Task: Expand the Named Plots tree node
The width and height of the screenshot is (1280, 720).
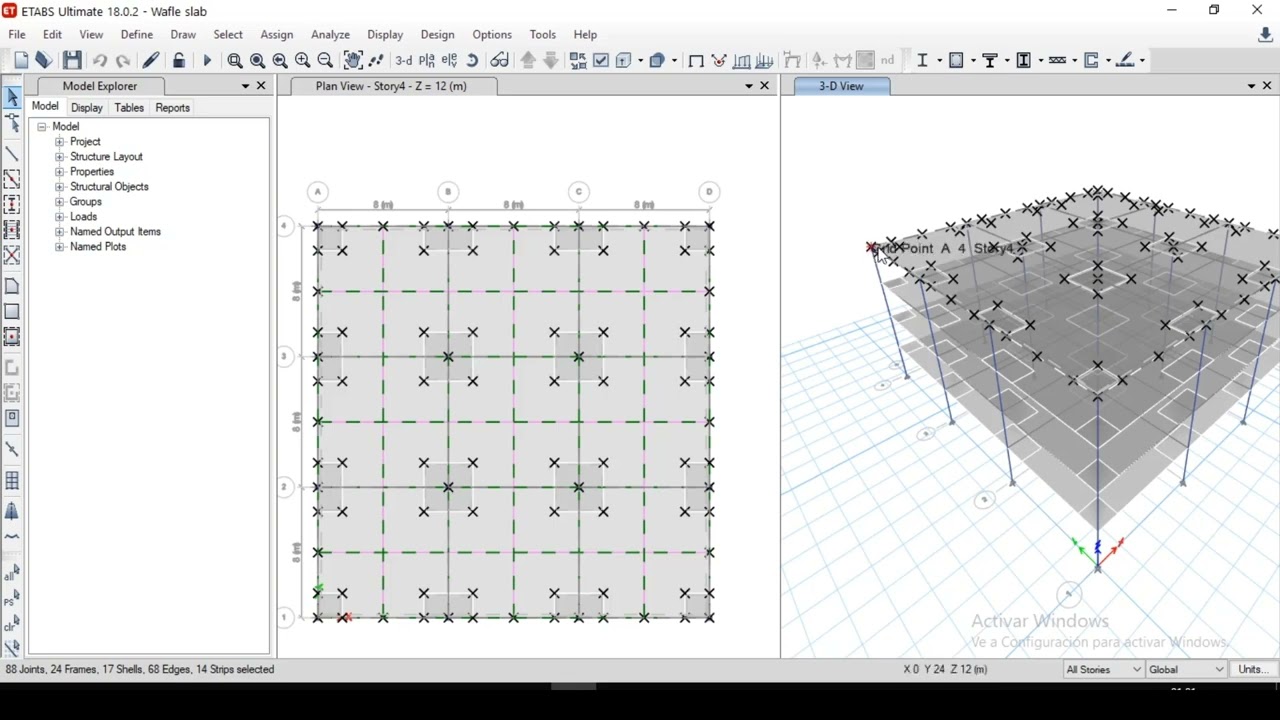Action: (60, 247)
